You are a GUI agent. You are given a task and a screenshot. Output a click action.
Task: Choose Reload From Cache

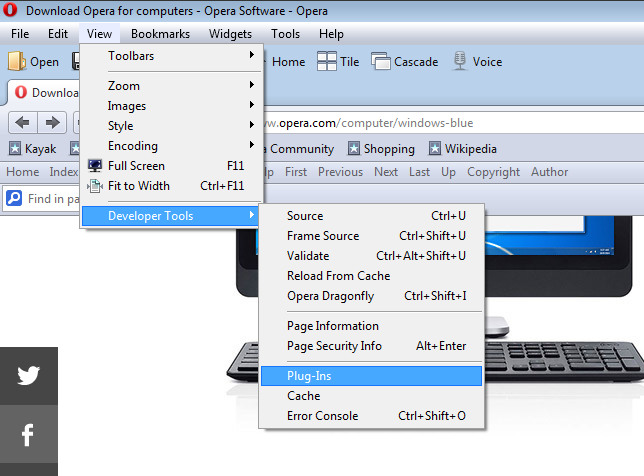[371, 276]
